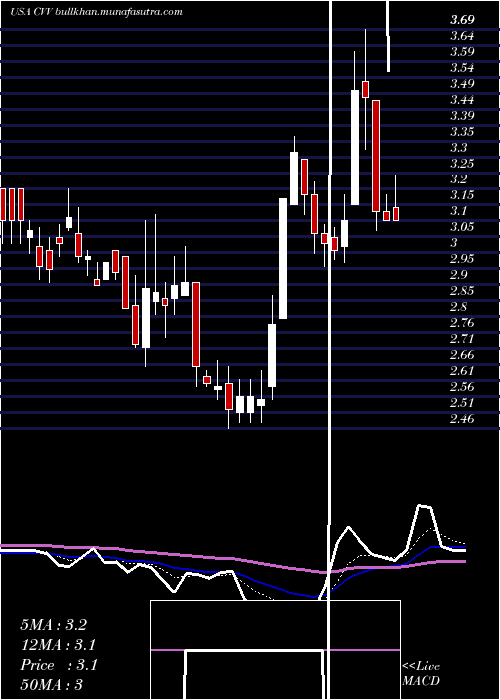The height and width of the screenshot is (700, 500).
Task: Click the 2.8 price axis label
Action: pos(459,307)
